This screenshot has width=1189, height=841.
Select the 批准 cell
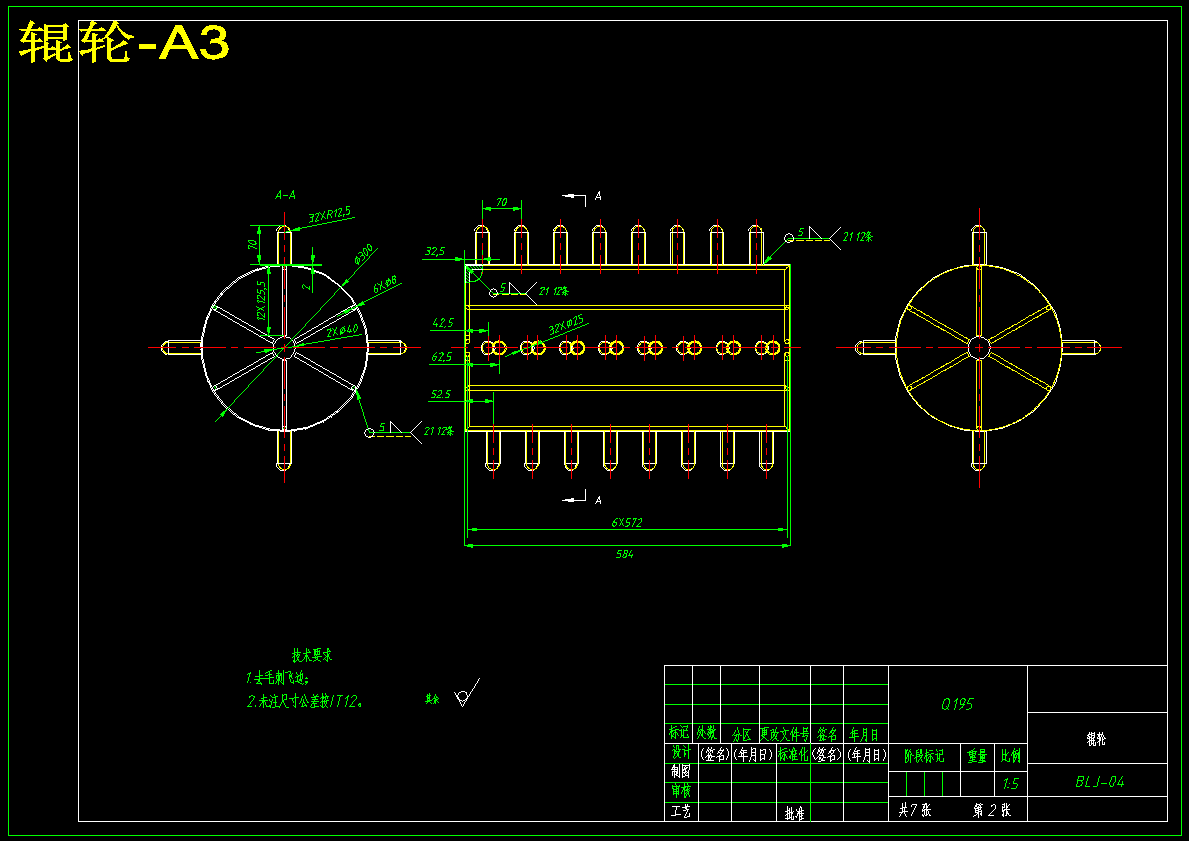(795, 813)
